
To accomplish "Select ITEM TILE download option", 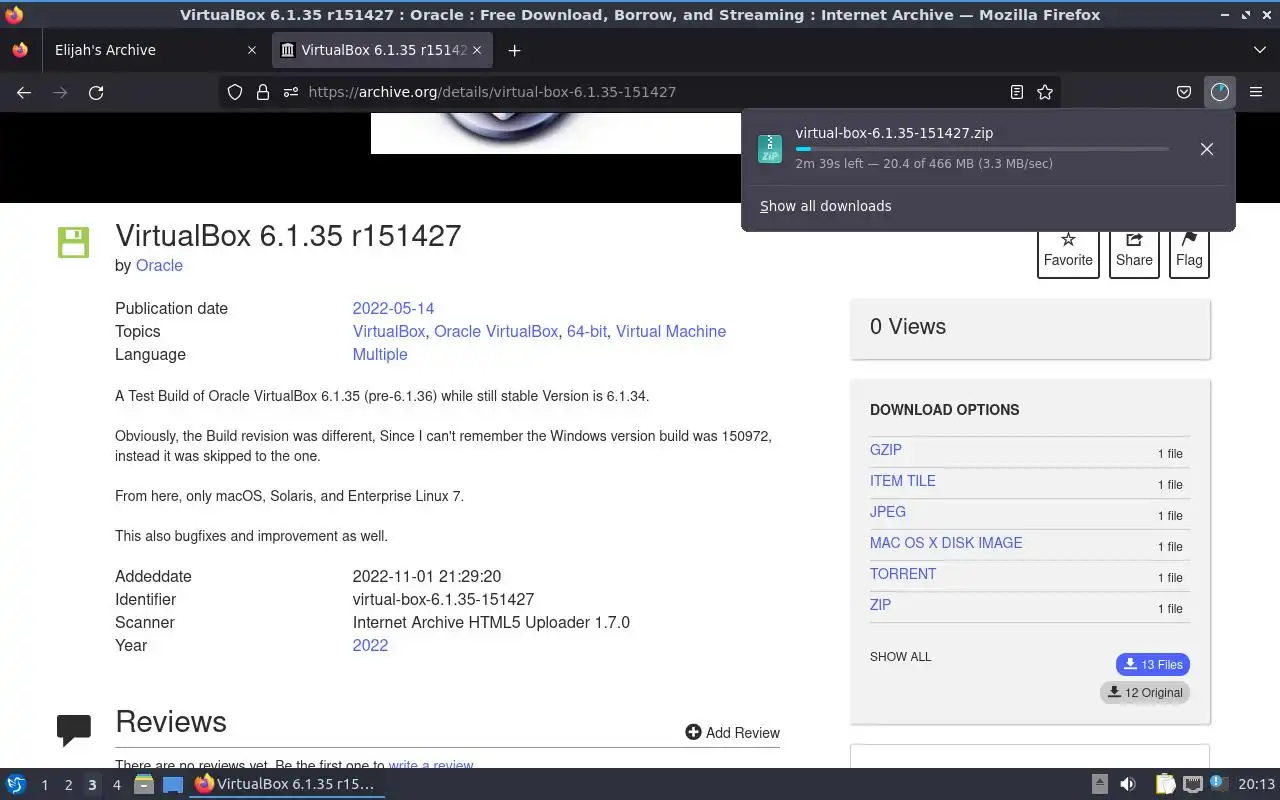I will tap(903, 481).
